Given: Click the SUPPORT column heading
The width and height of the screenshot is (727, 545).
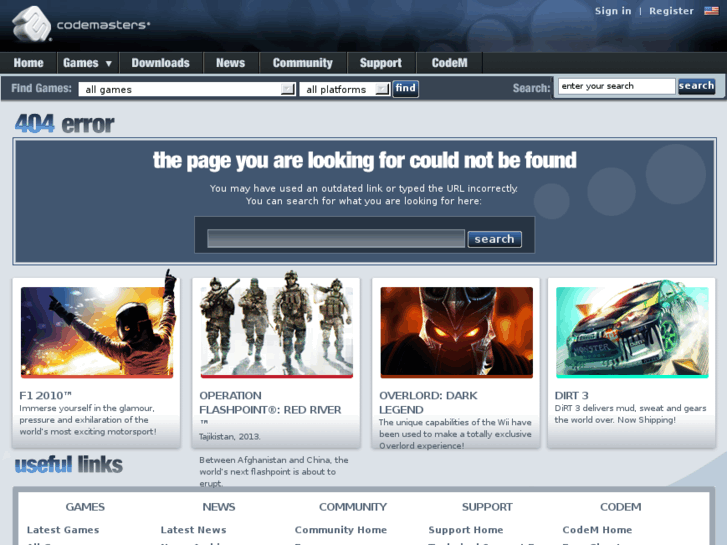Looking at the screenshot, I should click(487, 507).
